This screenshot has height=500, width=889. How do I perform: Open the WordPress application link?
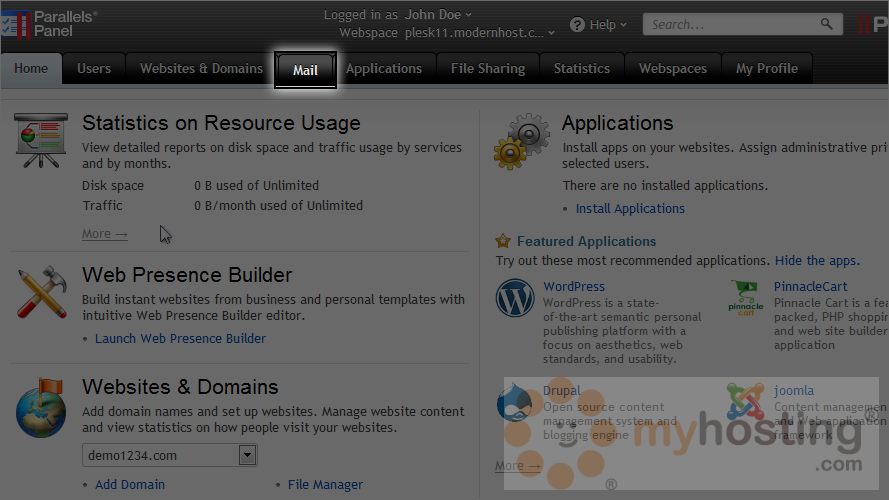tap(574, 287)
